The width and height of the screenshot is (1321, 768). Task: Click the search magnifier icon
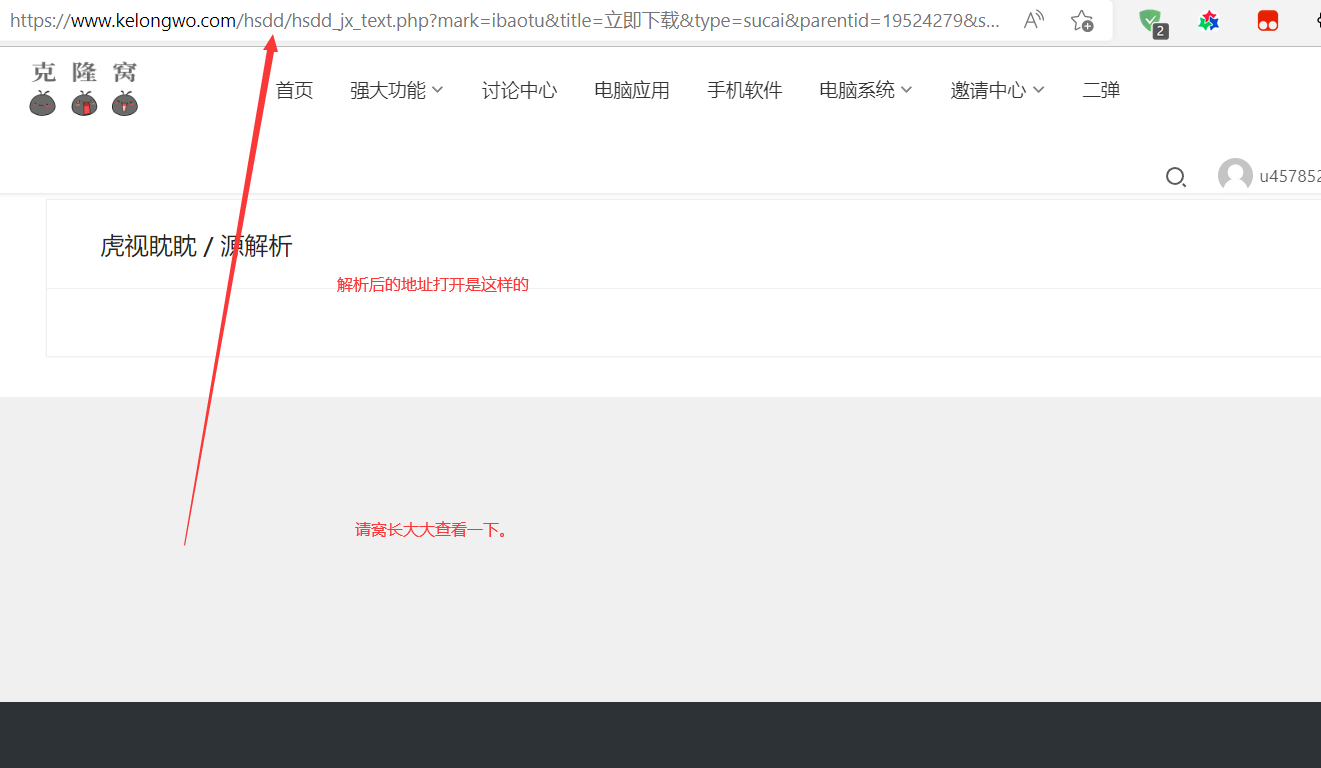[x=1176, y=177]
